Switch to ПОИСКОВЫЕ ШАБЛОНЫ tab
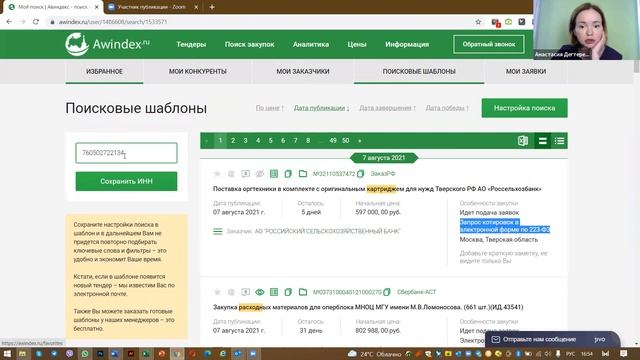Viewport: 640px width, 360px height. (x=419, y=71)
